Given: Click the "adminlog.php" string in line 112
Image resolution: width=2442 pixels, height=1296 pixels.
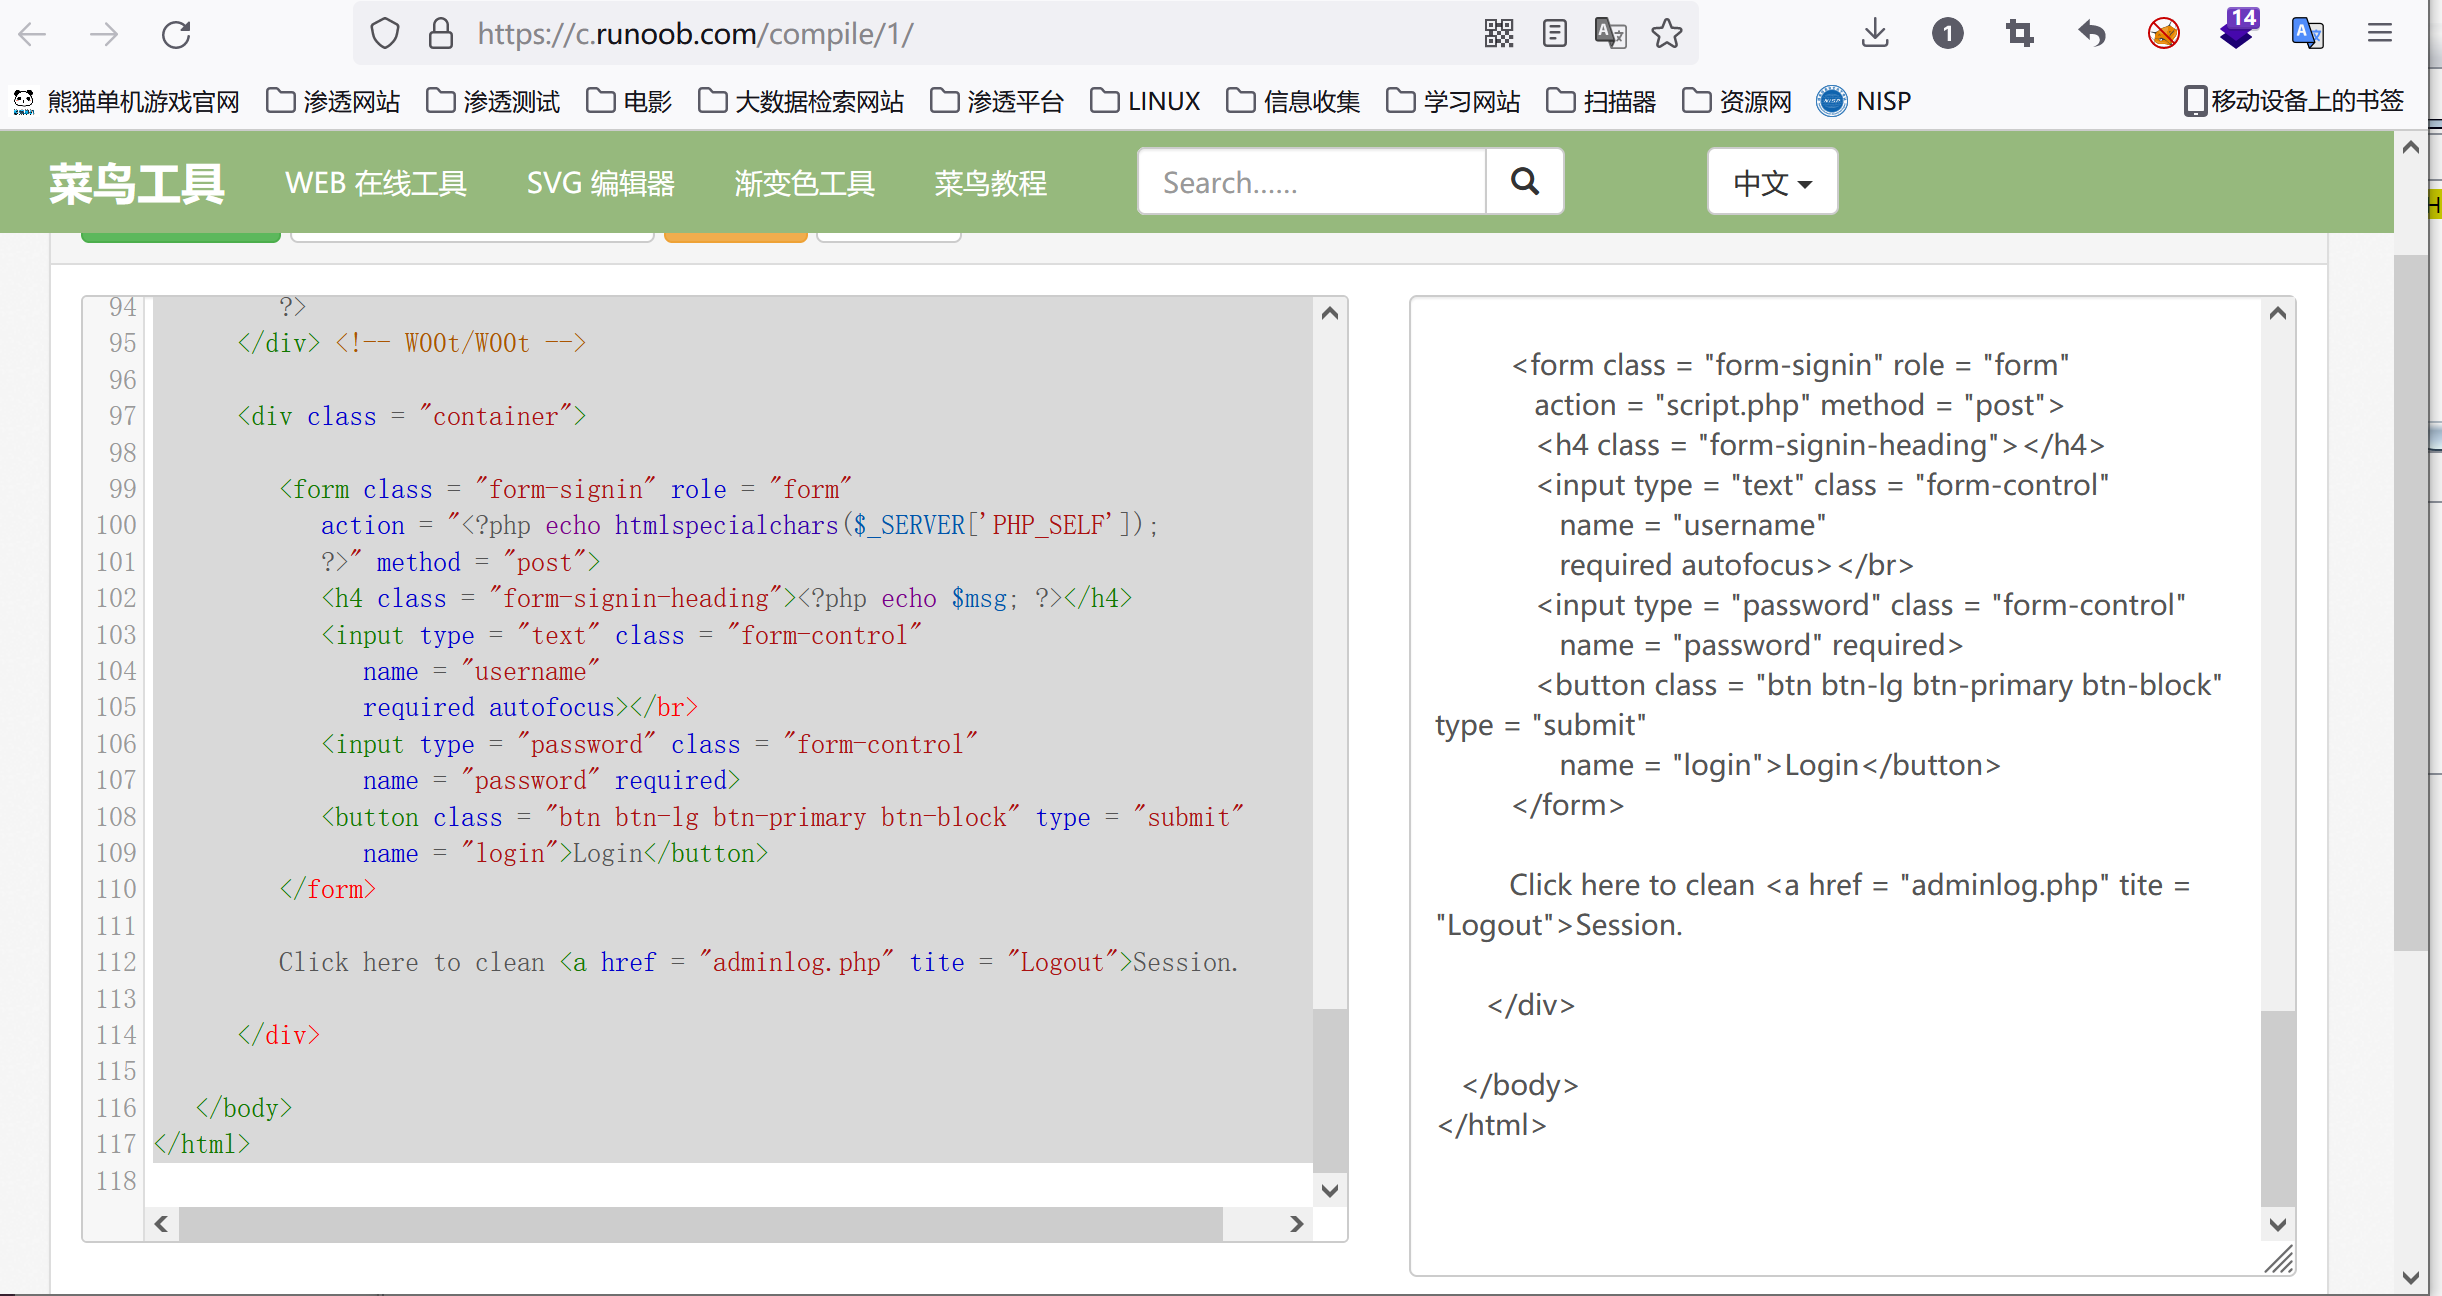Looking at the screenshot, I should click(796, 962).
